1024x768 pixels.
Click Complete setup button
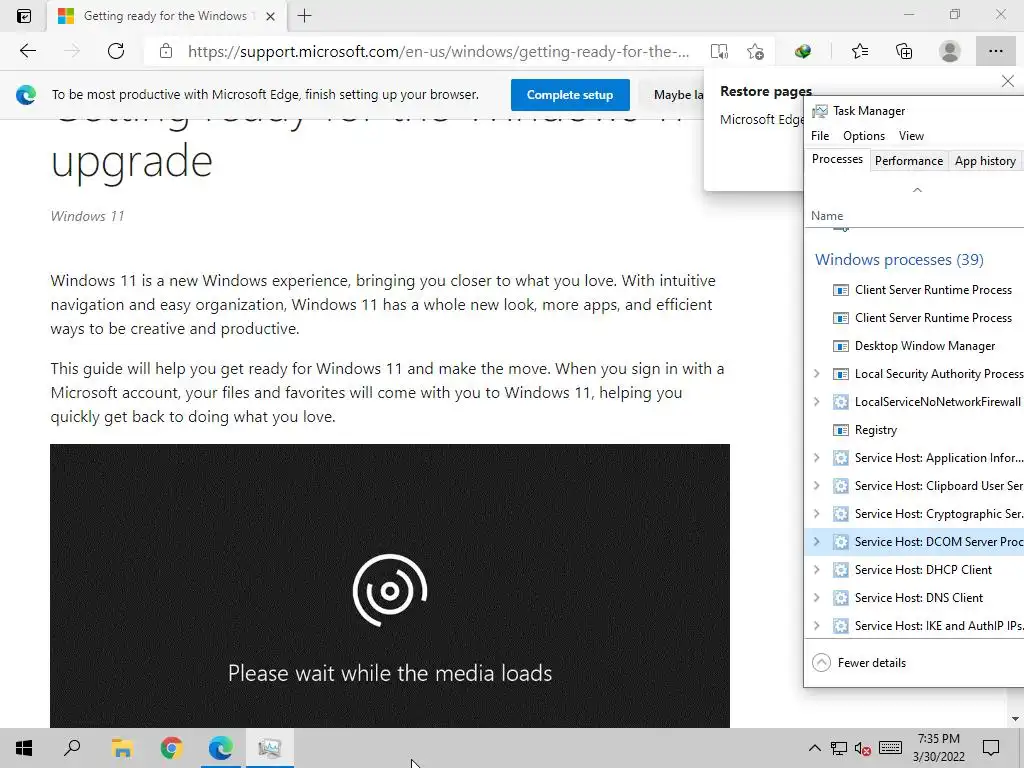[570, 95]
